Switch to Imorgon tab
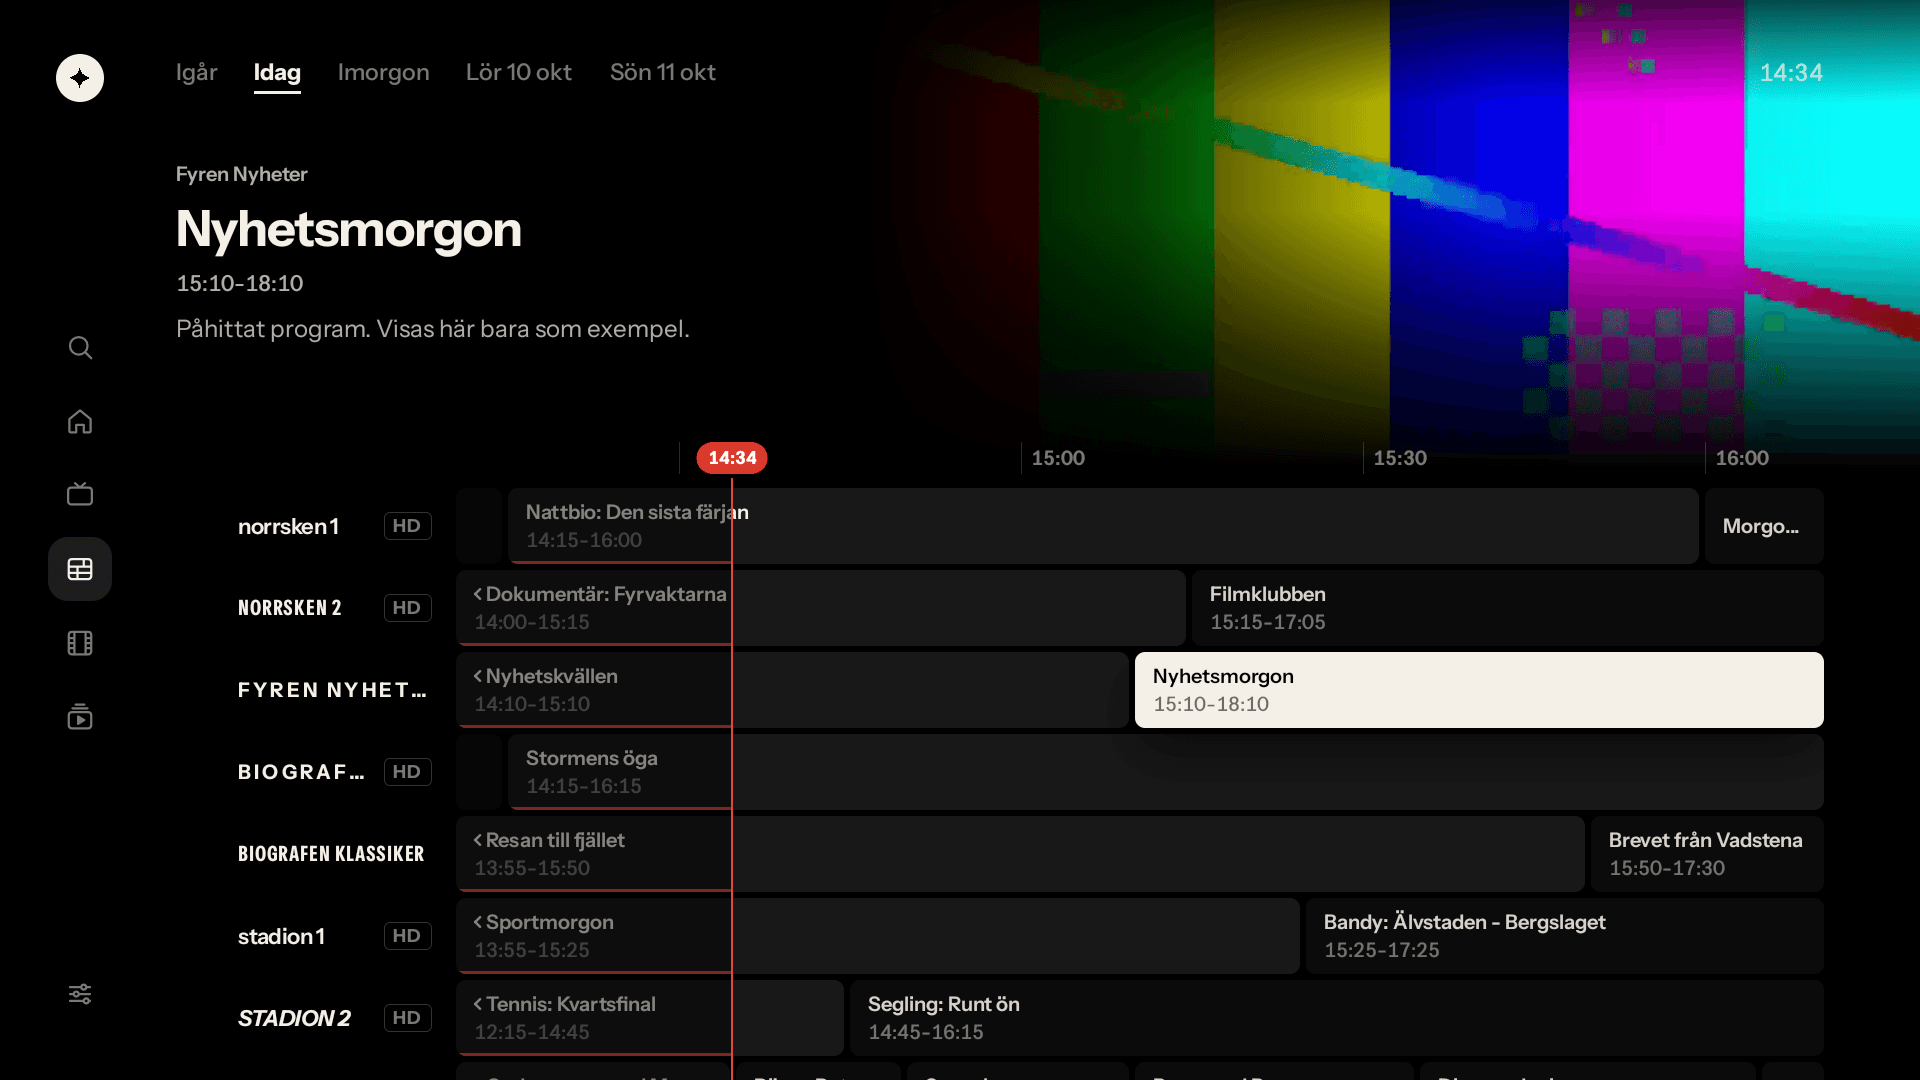The height and width of the screenshot is (1080, 1920). [x=383, y=72]
